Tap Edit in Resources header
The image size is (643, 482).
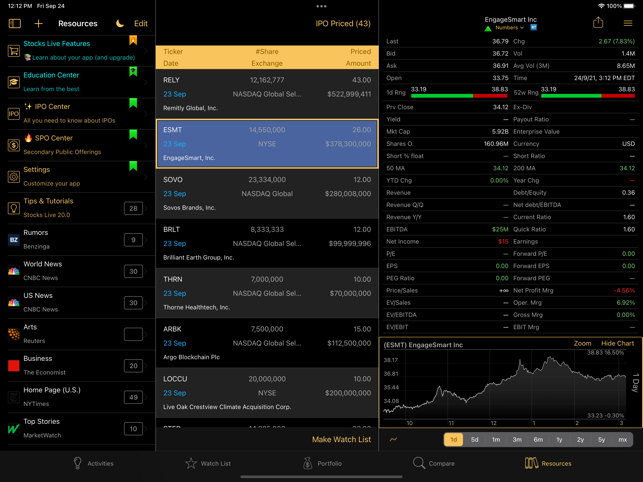[141, 23]
